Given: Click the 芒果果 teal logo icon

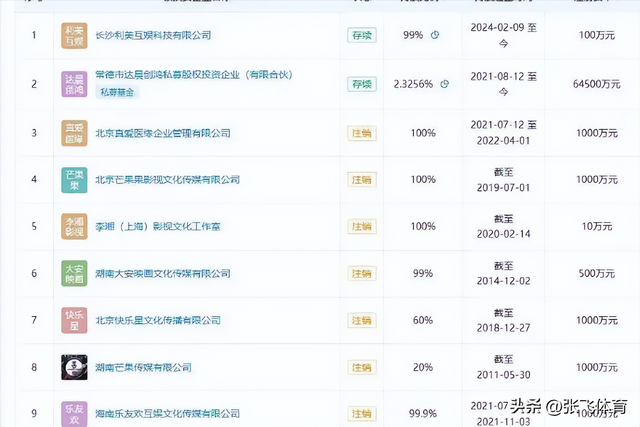Looking at the screenshot, I should click(x=74, y=180).
